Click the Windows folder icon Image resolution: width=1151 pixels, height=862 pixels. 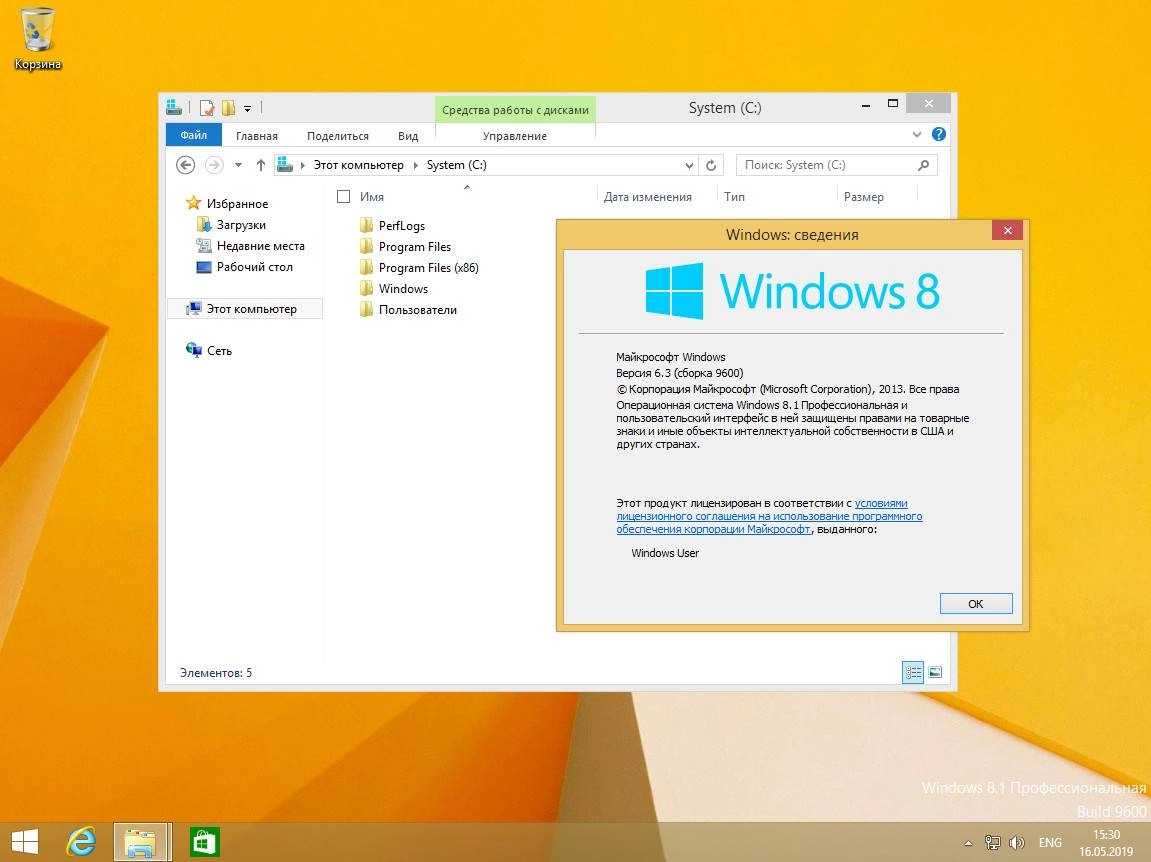pos(366,288)
